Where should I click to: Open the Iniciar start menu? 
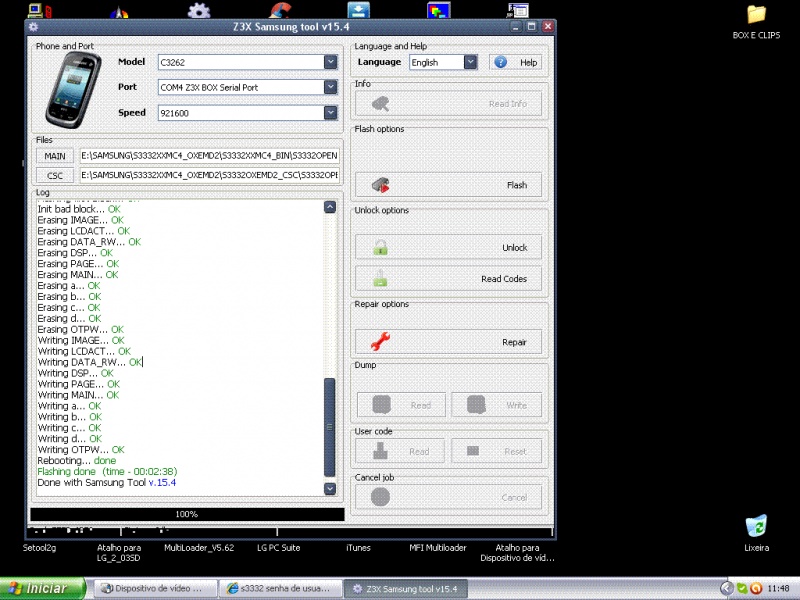click(42, 588)
